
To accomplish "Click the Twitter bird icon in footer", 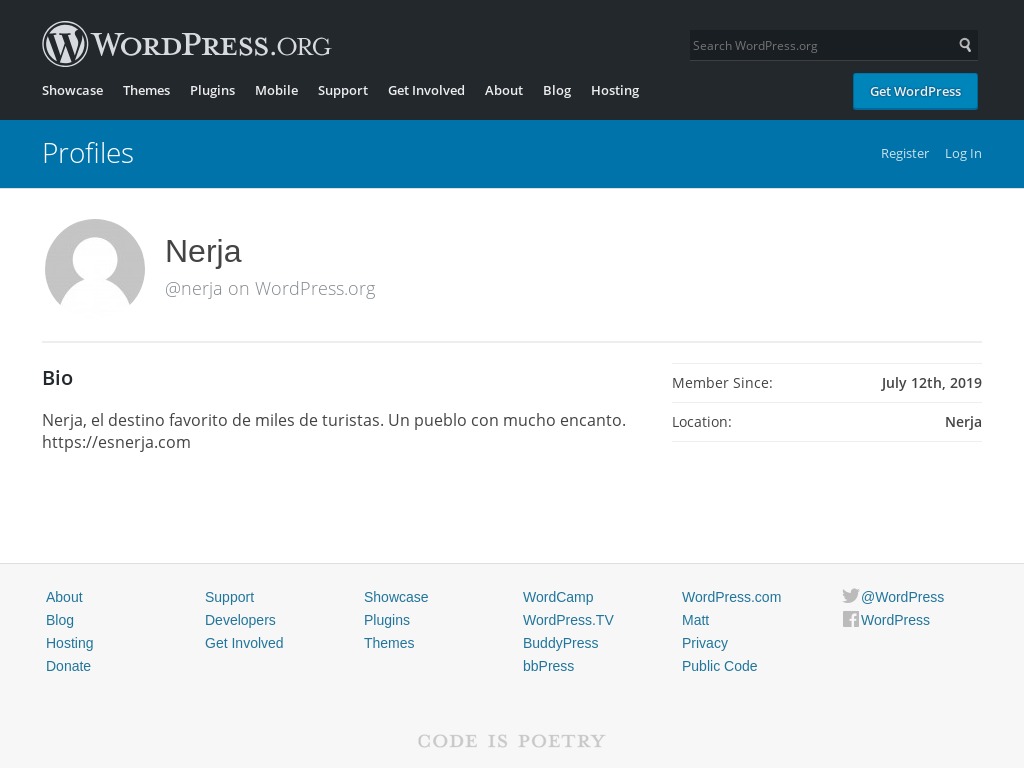I will (851, 596).
